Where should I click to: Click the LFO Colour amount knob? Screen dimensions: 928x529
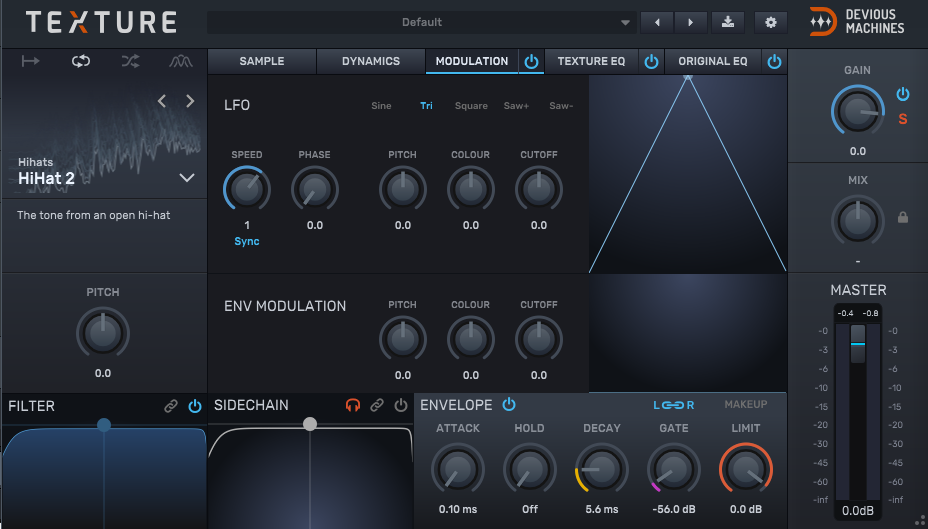[471, 189]
